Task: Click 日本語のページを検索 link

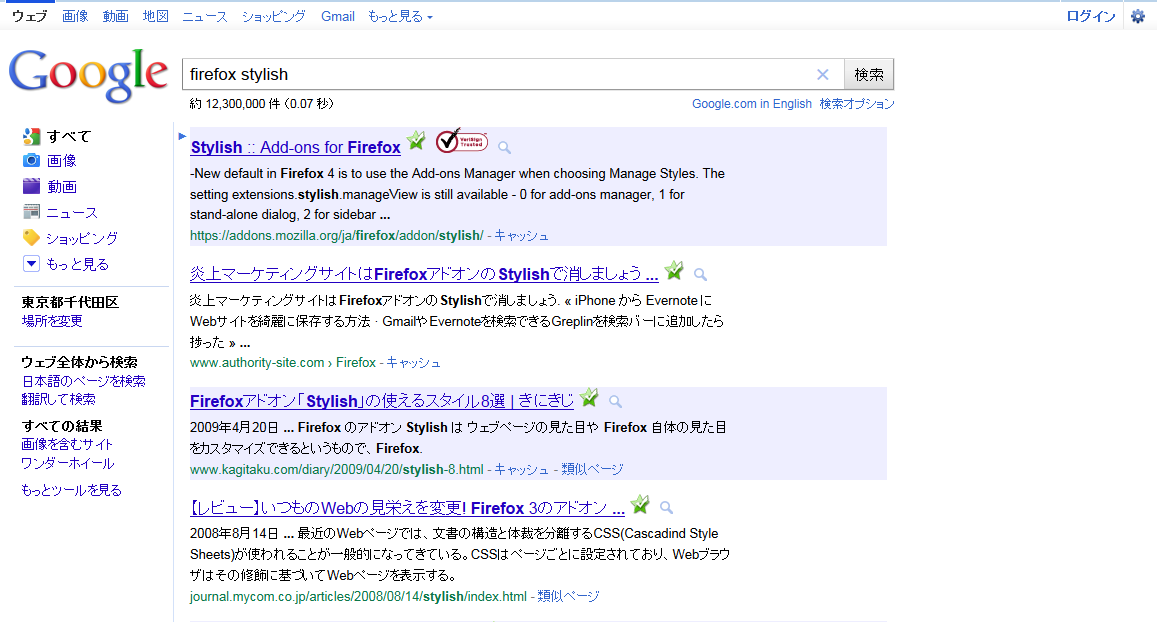Action: [x=83, y=381]
